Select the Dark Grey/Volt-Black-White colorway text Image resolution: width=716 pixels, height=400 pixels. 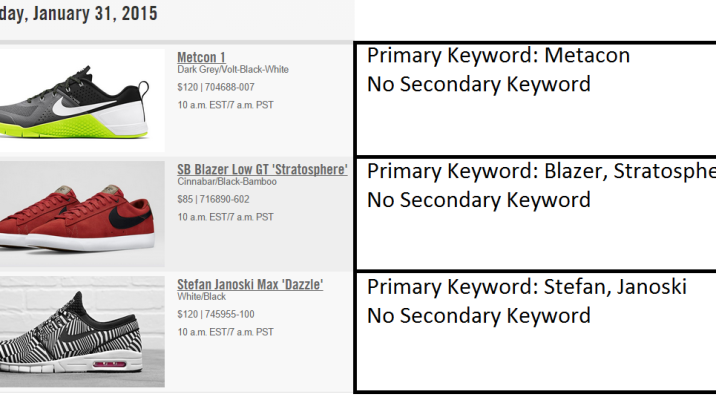233,70
